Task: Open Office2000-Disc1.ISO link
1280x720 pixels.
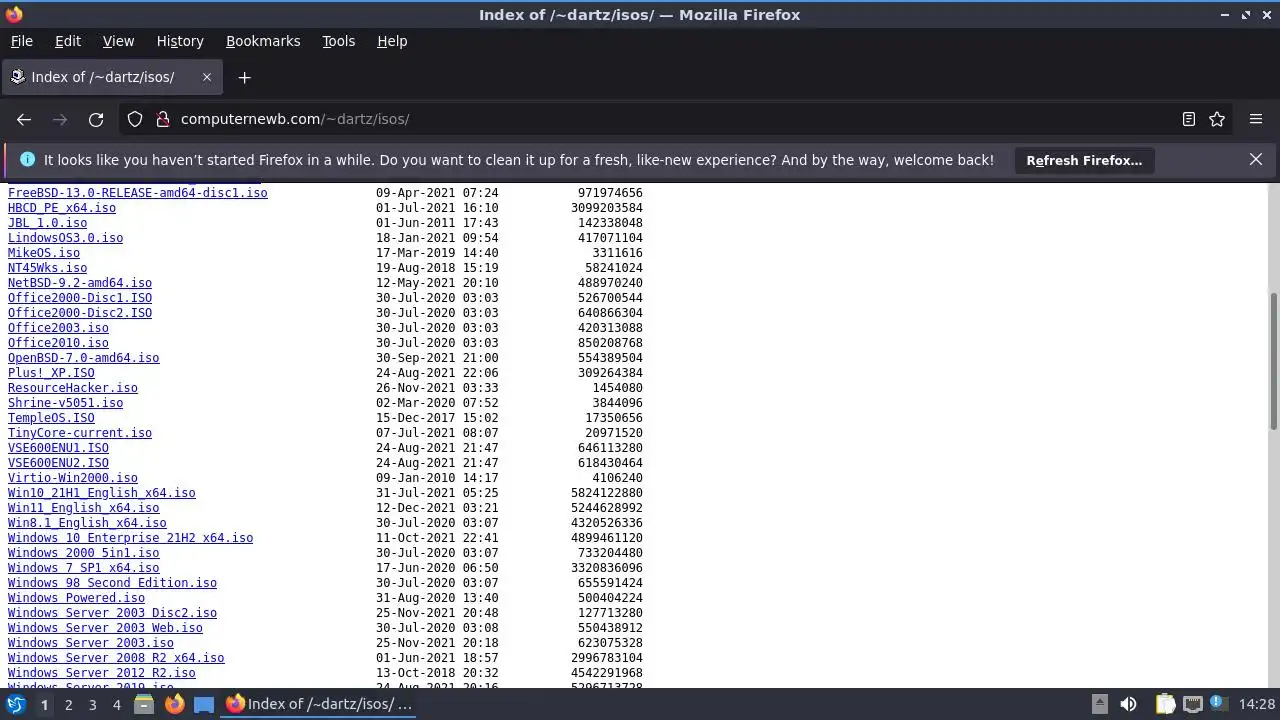Action: (x=80, y=298)
